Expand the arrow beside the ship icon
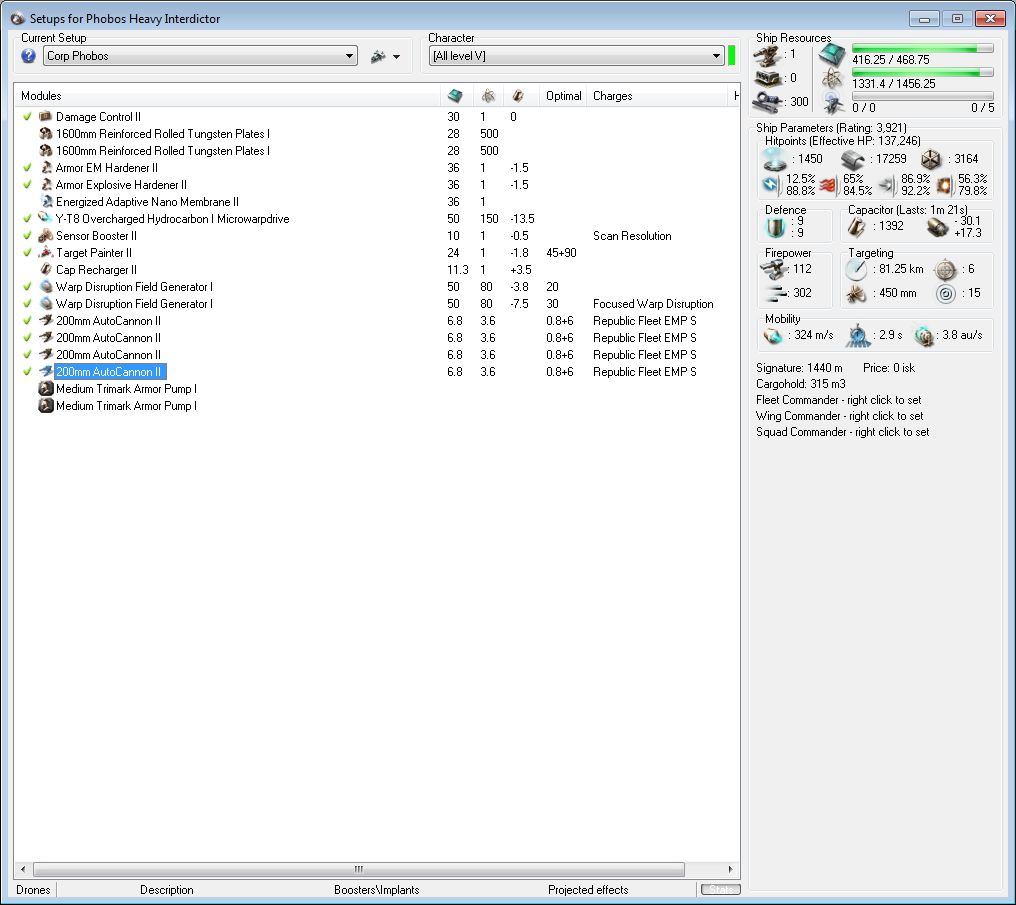This screenshot has height=905, width=1016. [397, 57]
